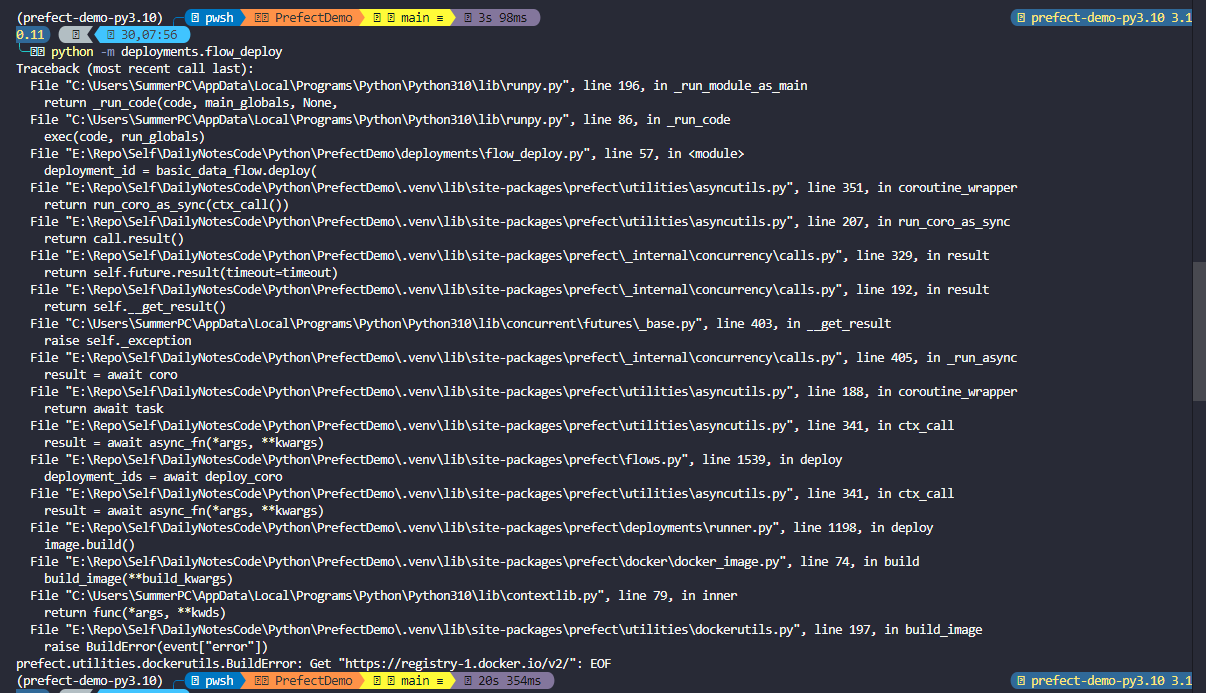The height and width of the screenshot is (693, 1206).
Task: Click calls.py line 405 _run_async entry
Action: tap(524, 357)
